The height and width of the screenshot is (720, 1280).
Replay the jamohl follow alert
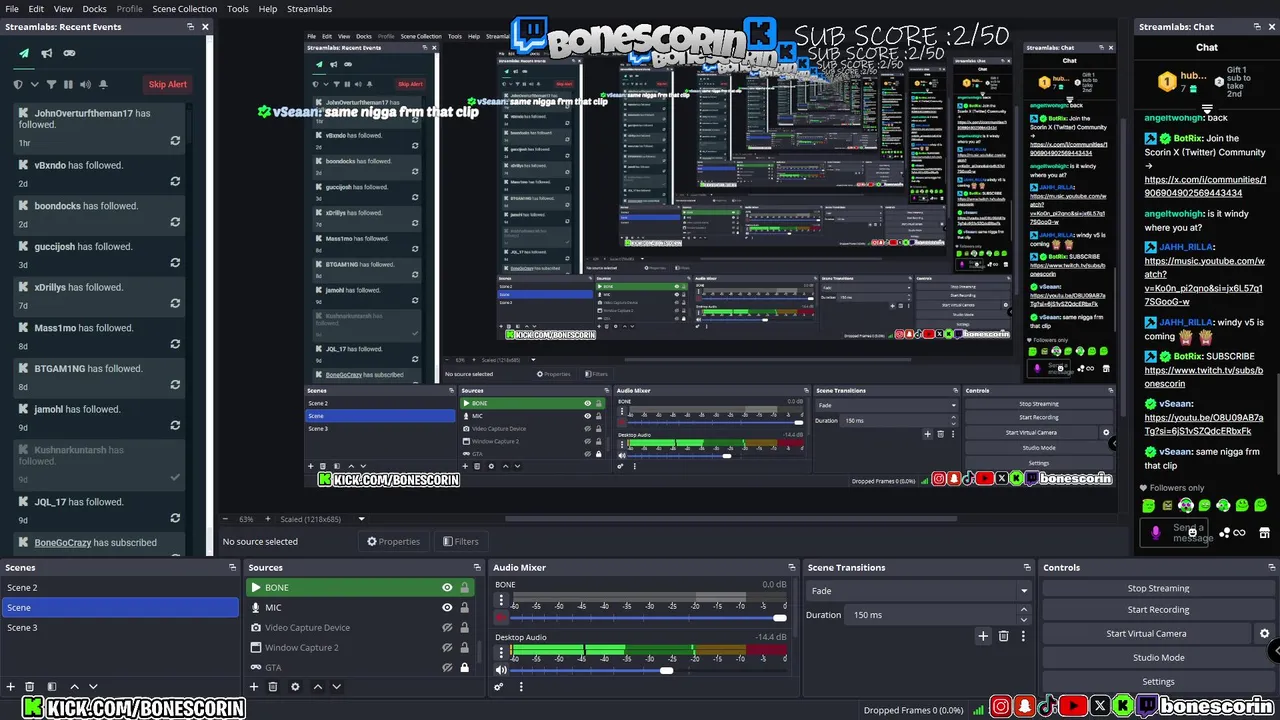175,425
